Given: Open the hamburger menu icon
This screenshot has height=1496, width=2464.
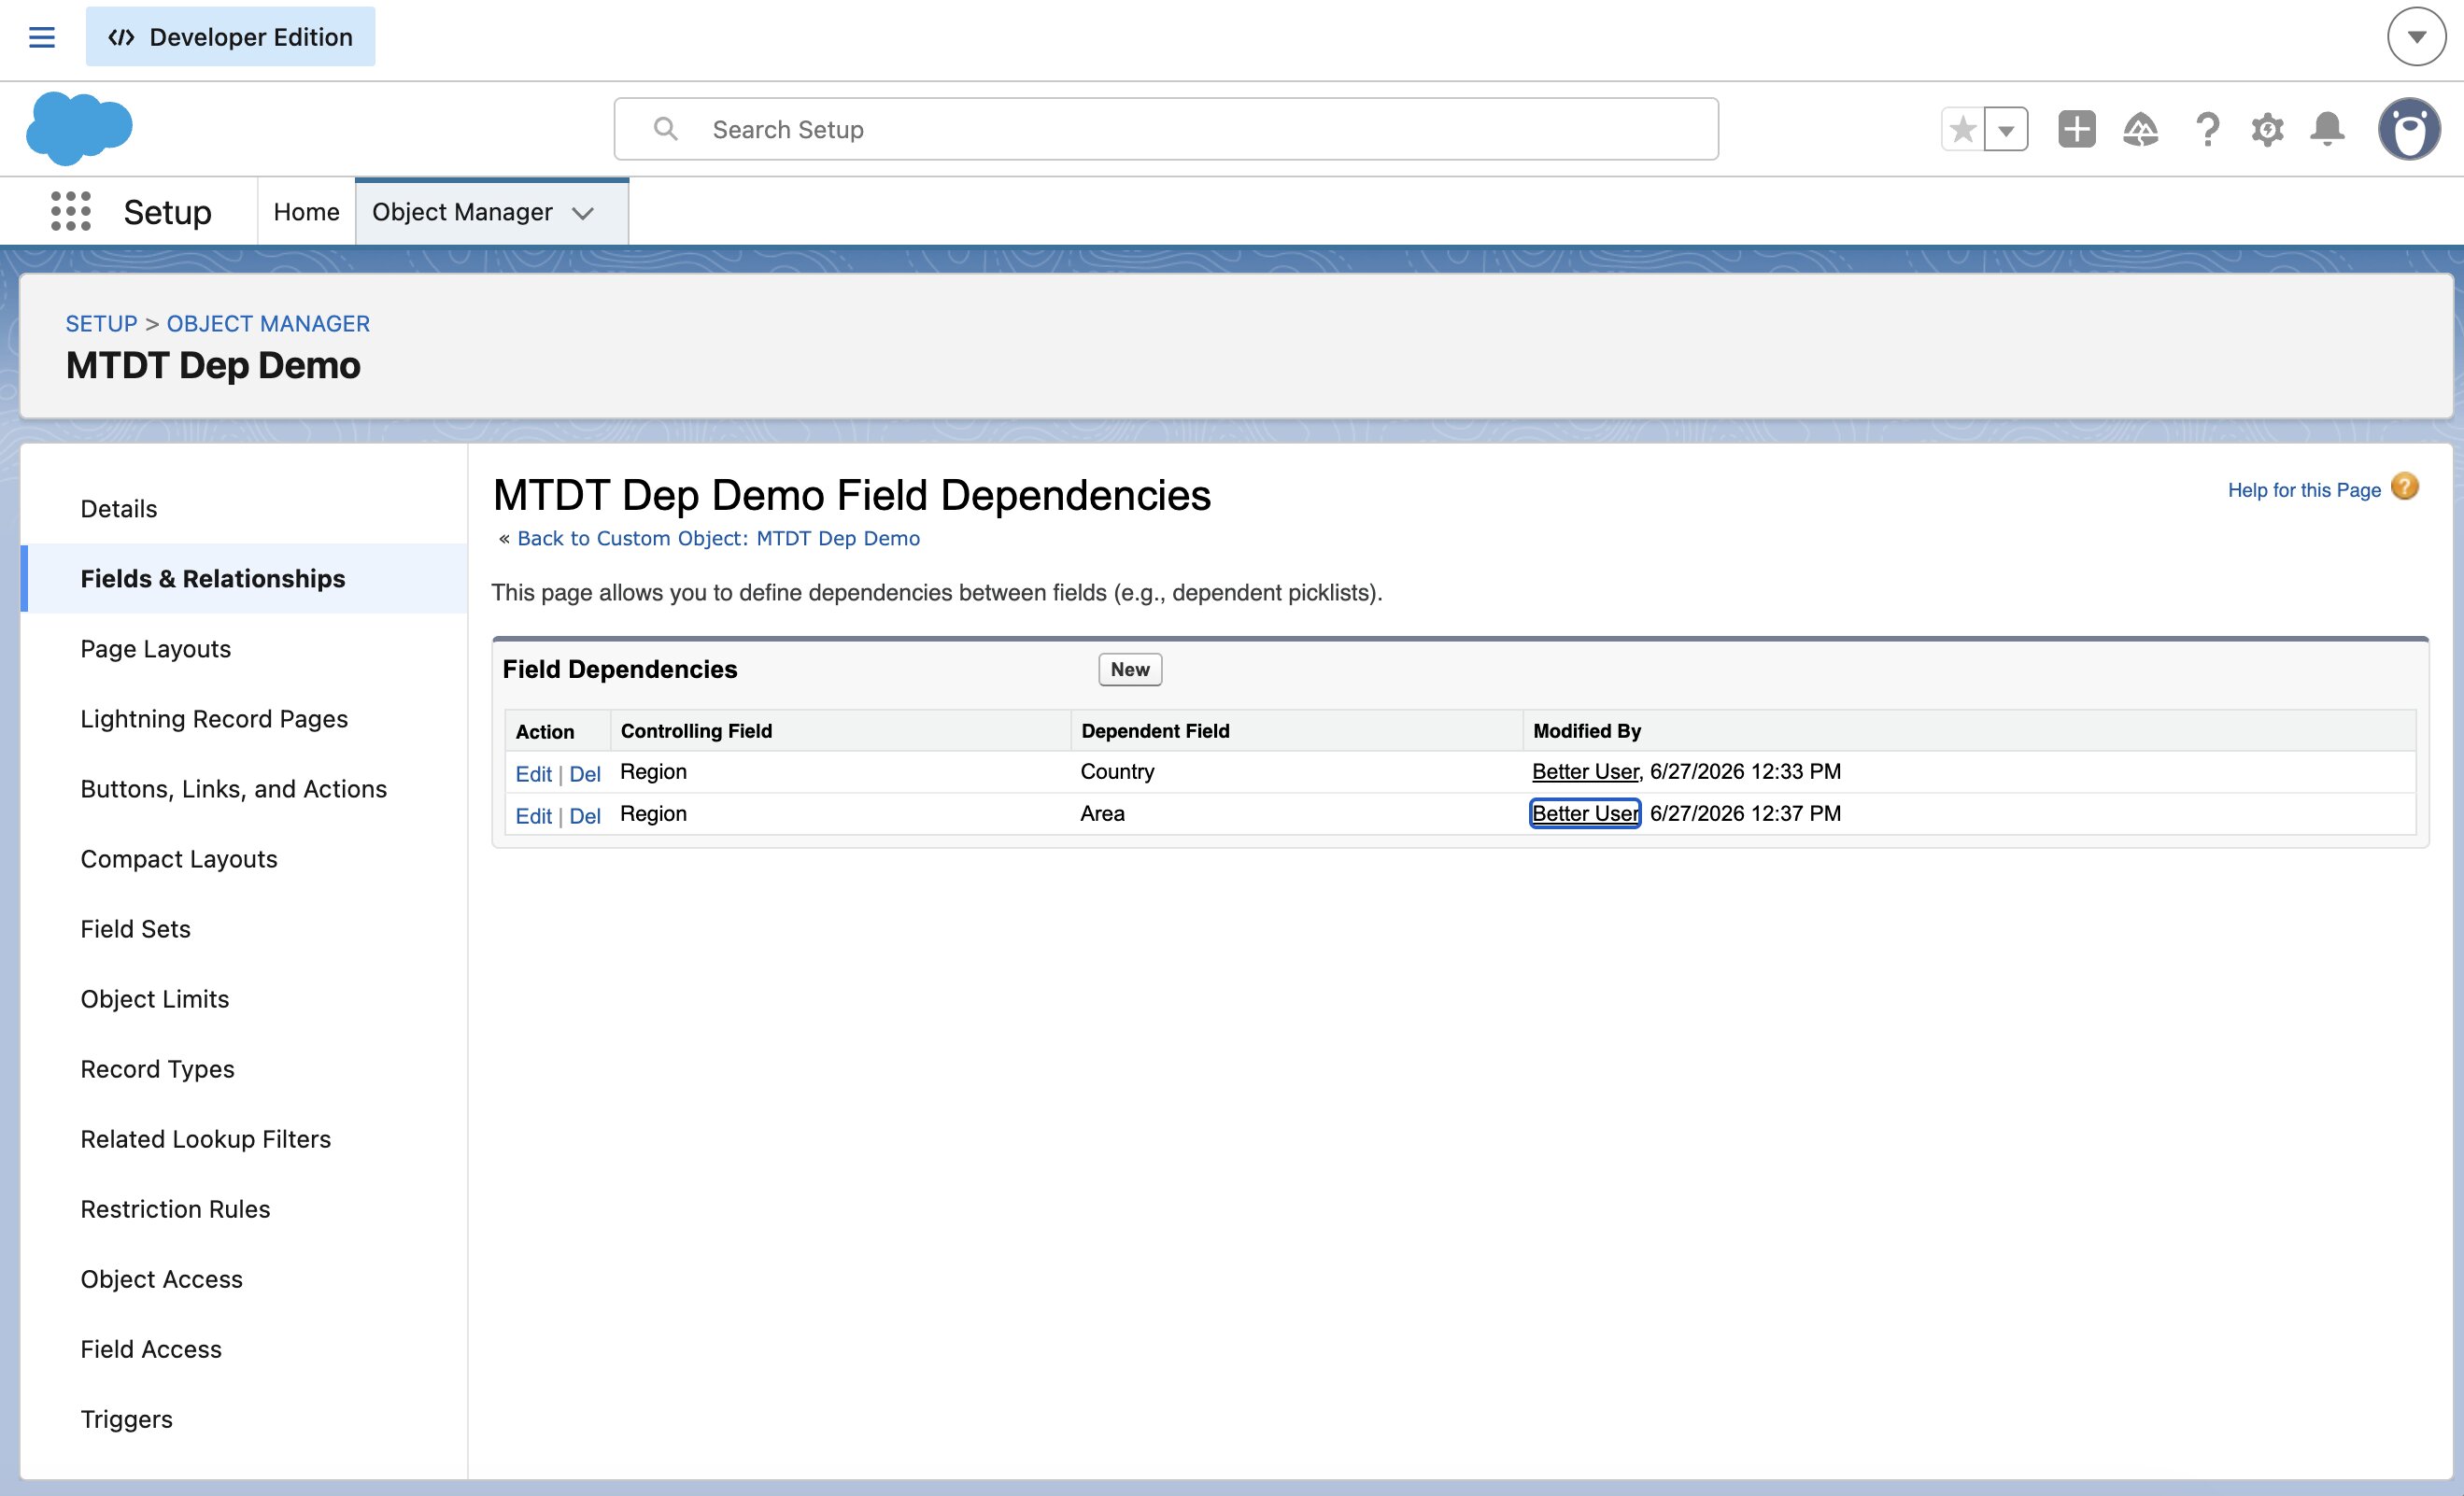Looking at the screenshot, I should [41, 37].
